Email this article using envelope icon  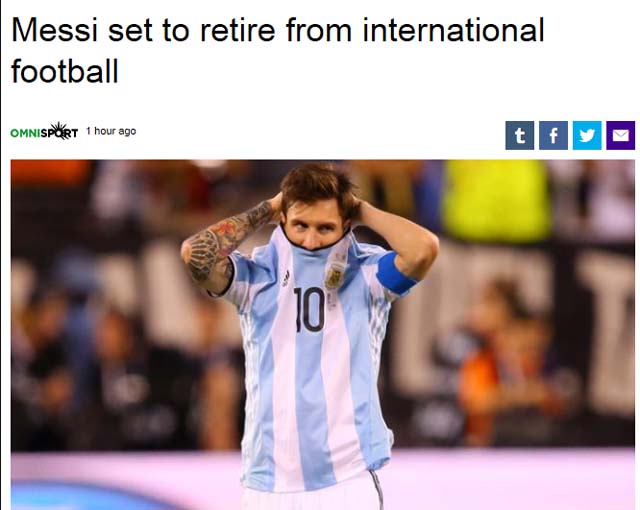[x=620, y=135]
